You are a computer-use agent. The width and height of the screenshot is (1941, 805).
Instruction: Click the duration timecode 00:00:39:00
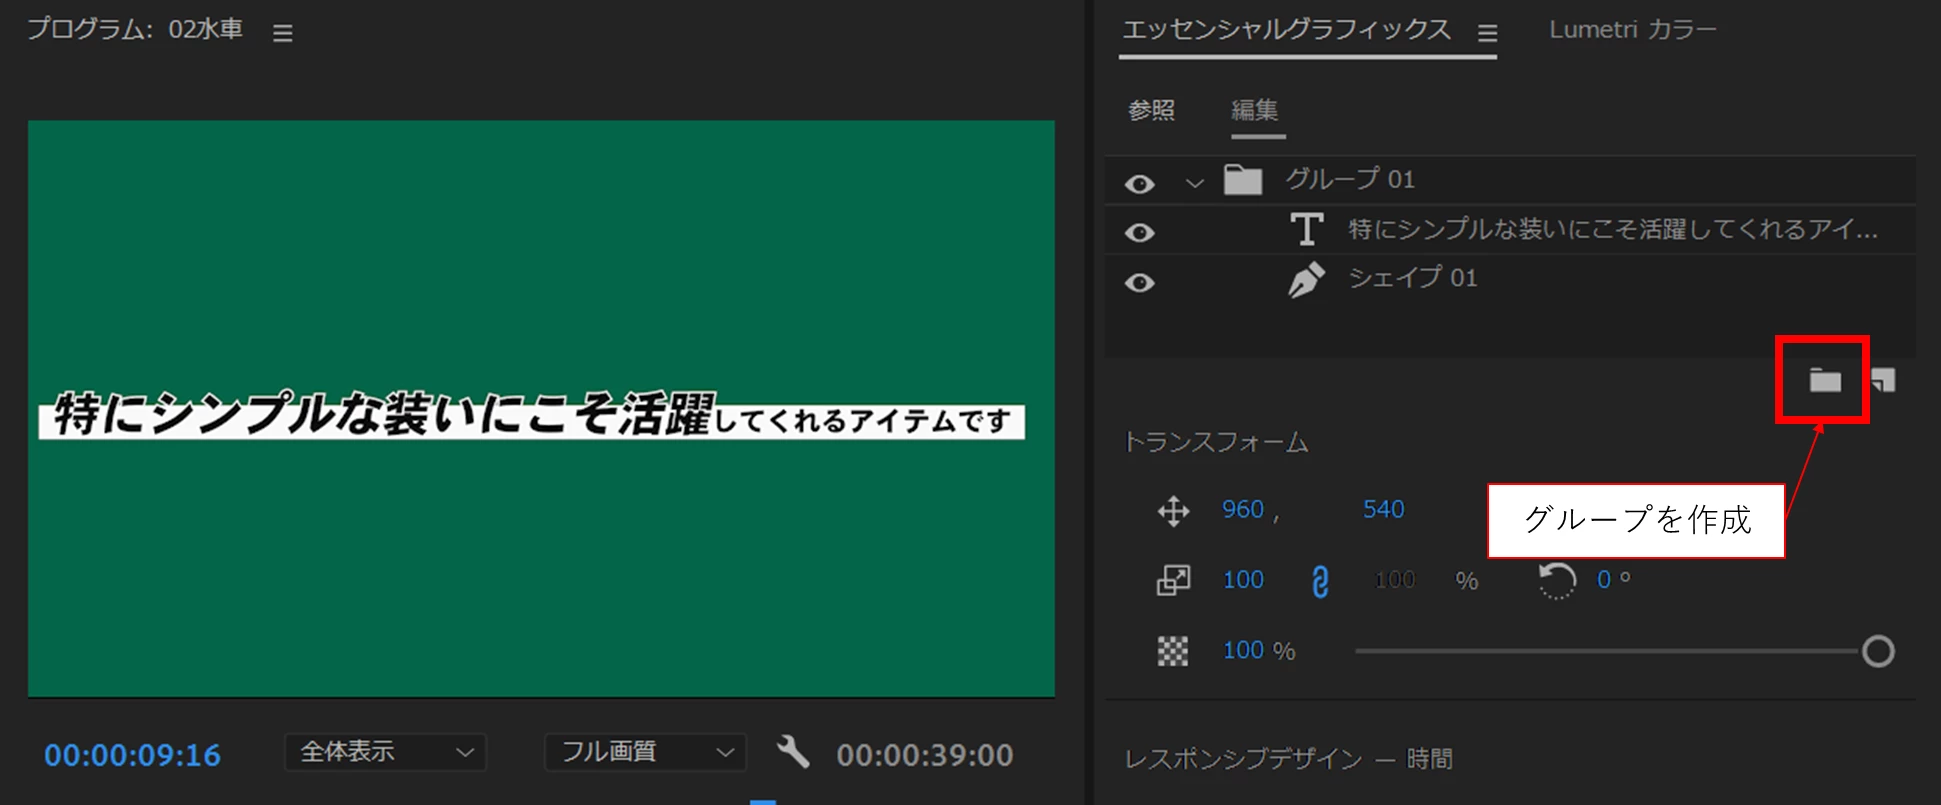tap(925, 755)
